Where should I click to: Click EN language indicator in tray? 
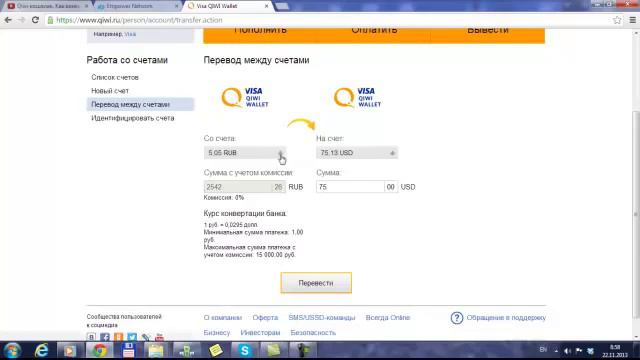[x=543, y=350]
